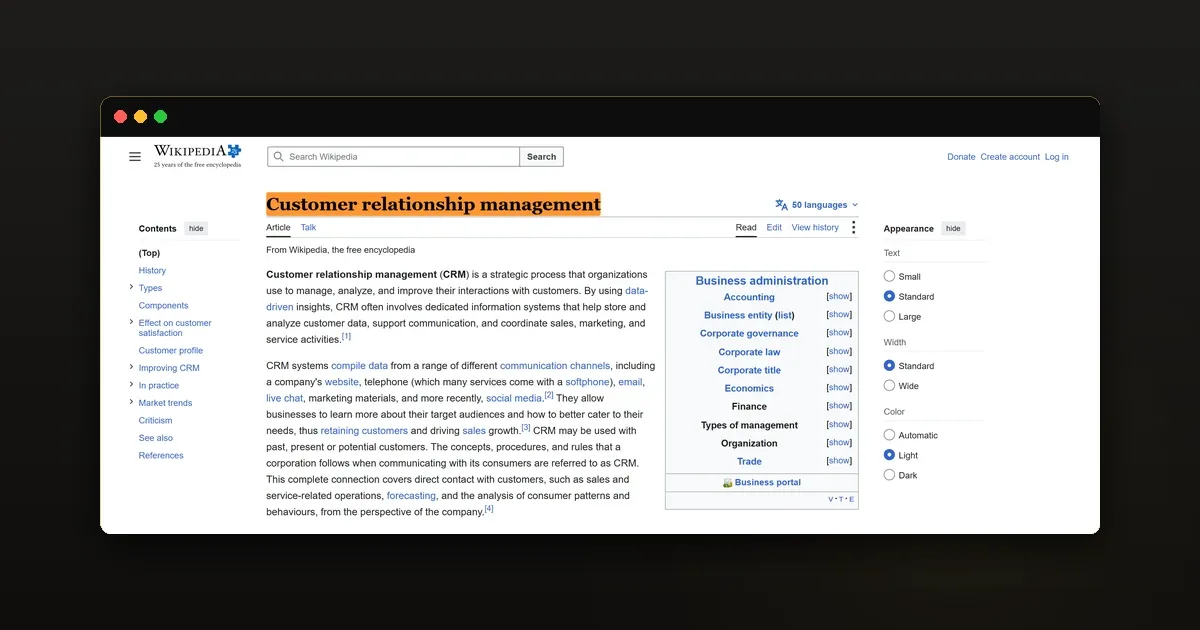Show the Finance list
This screenshot has height=630, width=1200.
[x=839, y=406]
